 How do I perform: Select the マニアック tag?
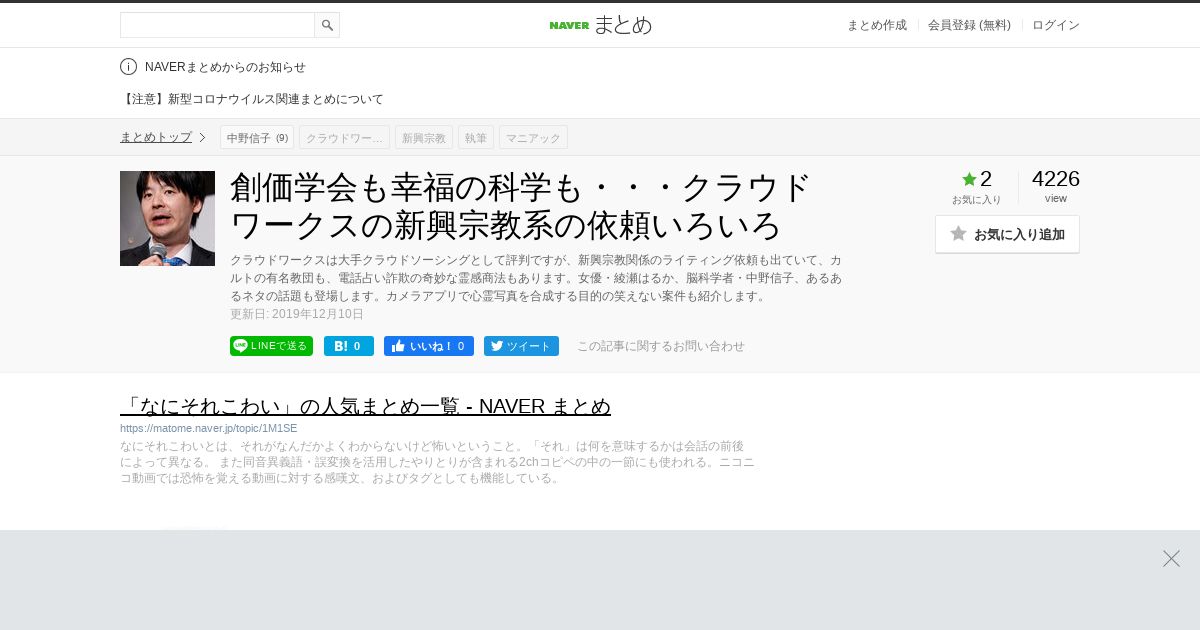[x=533, y=137]
